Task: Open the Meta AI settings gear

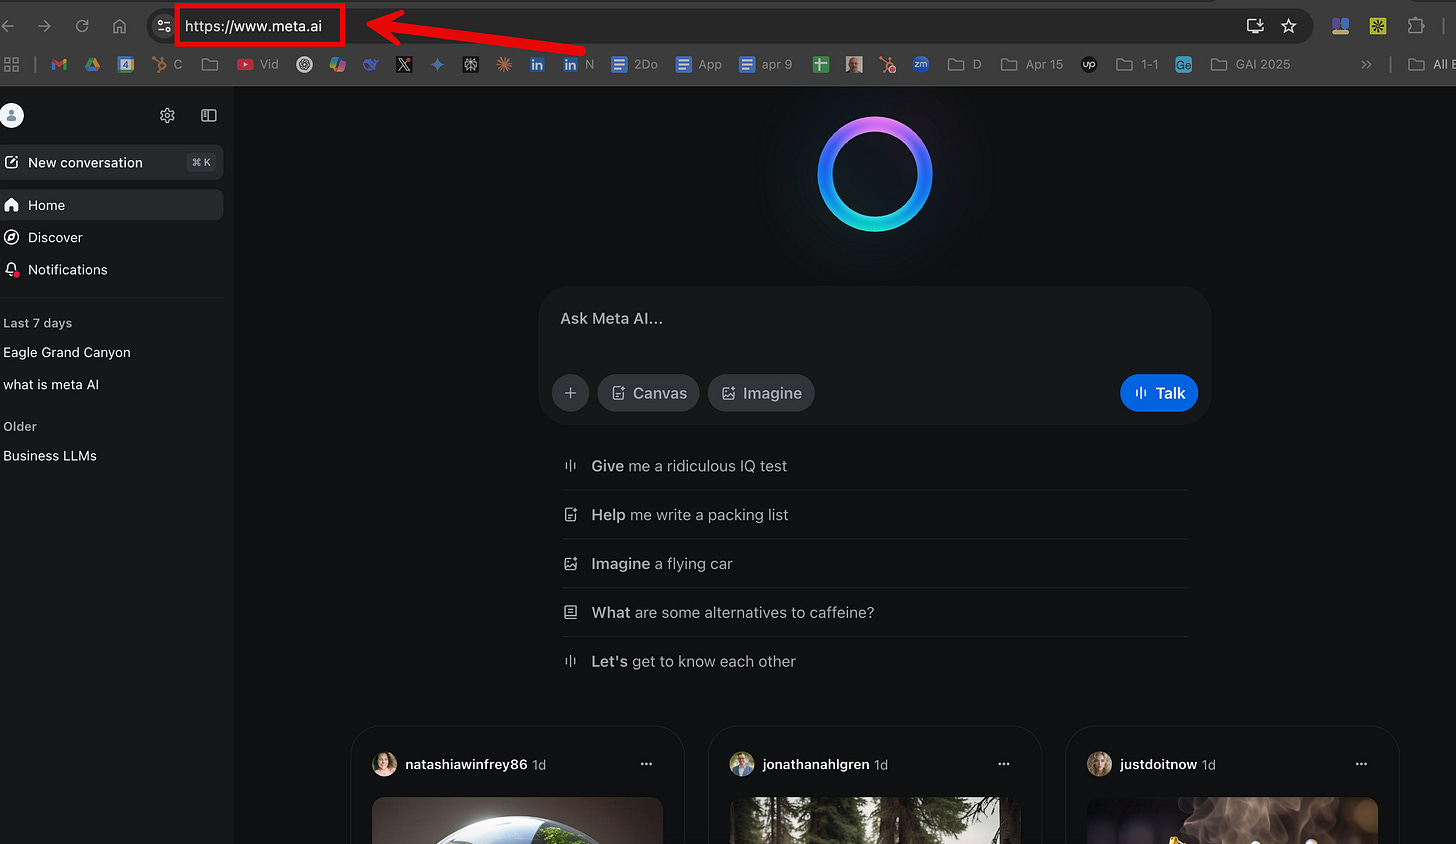Action: [167, 116]
